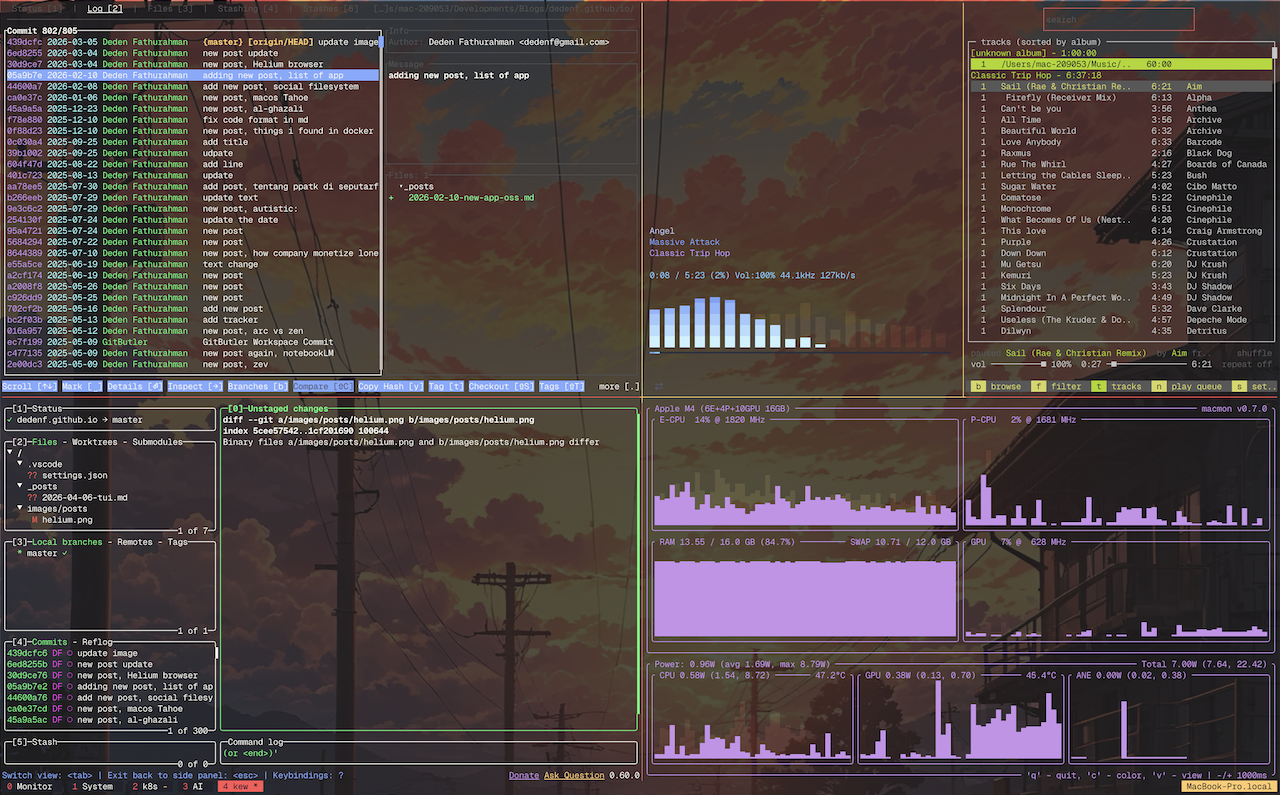
Task: Click the Donate link
Action: tap(523, 775)
